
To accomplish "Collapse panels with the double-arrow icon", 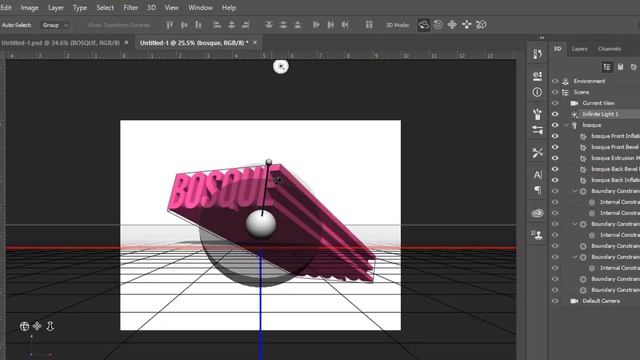I will [x=542, y=38].
